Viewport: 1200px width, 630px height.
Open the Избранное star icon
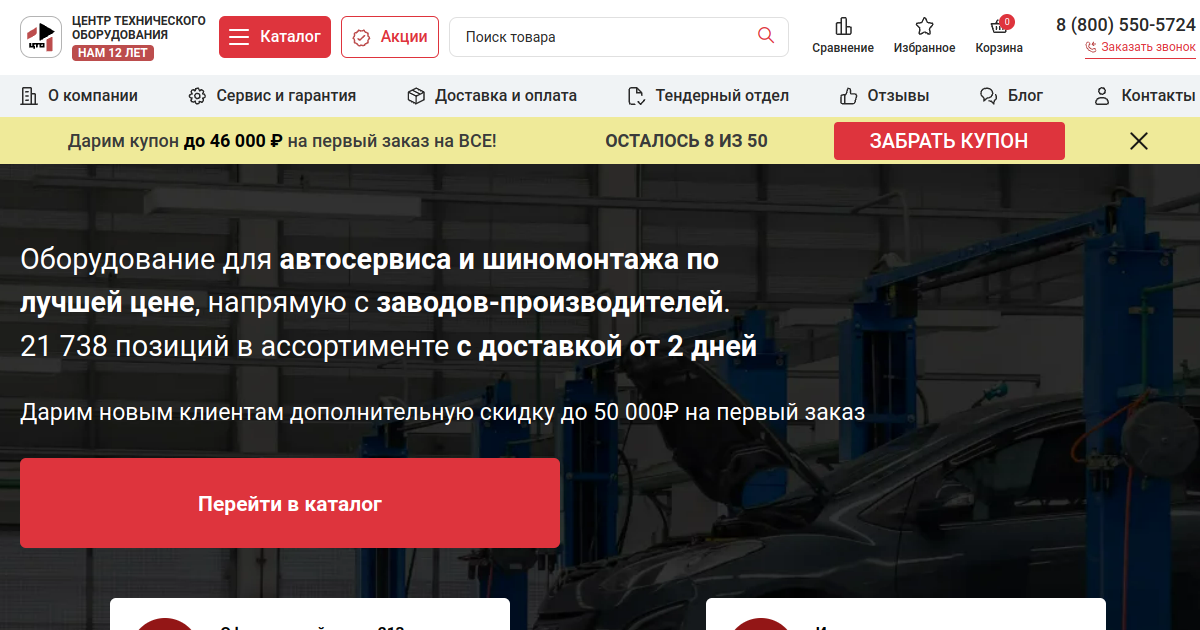click(x=924, y=26)
